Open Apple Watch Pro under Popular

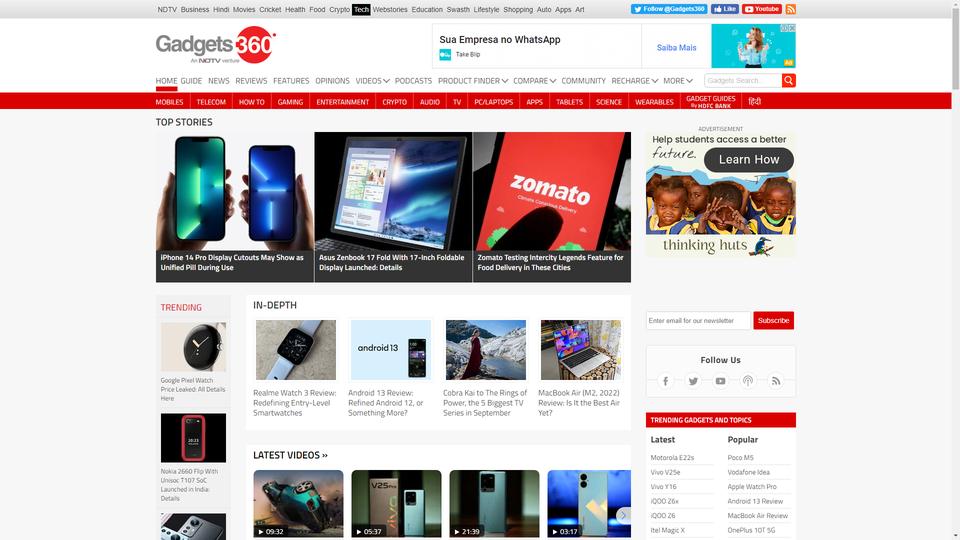pyautogui.click(x=752, y=487)
